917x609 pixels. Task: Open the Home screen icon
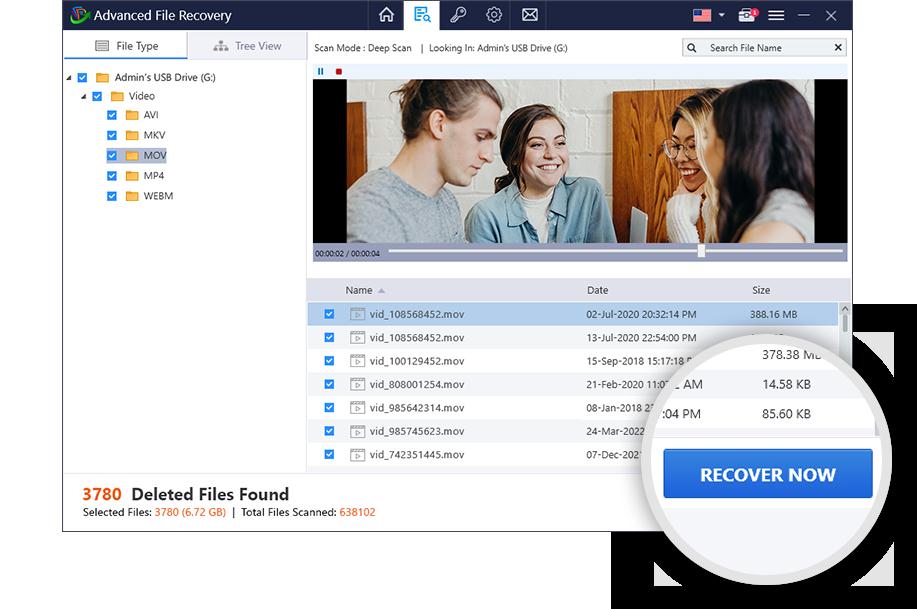coord(385,15)
